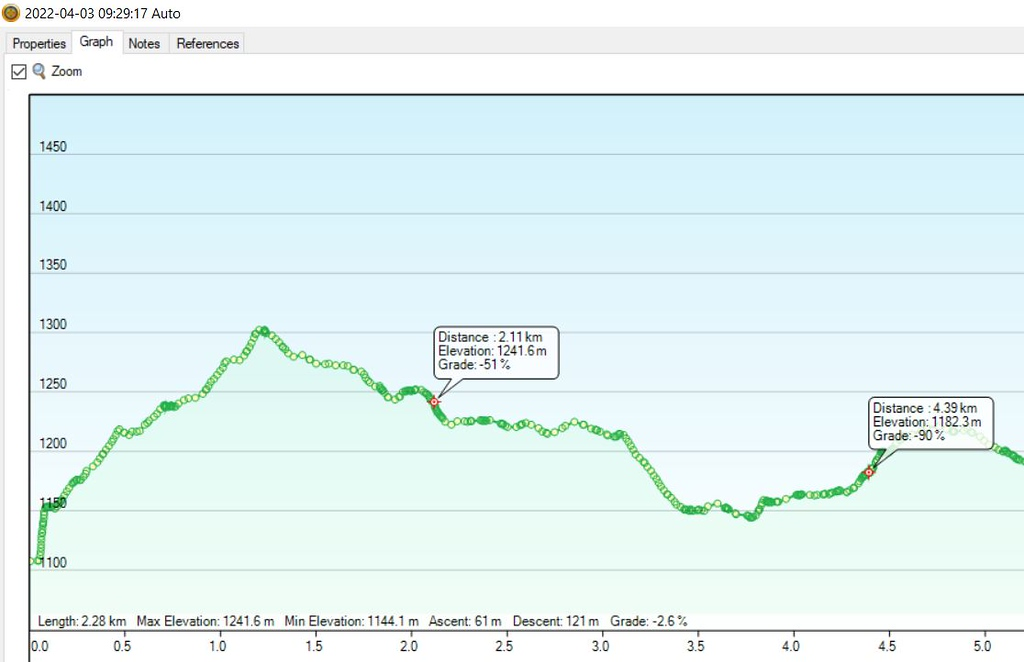The image size is (1024, 662).
Task: Switch to the Properties tab
Action: point(39,43)
